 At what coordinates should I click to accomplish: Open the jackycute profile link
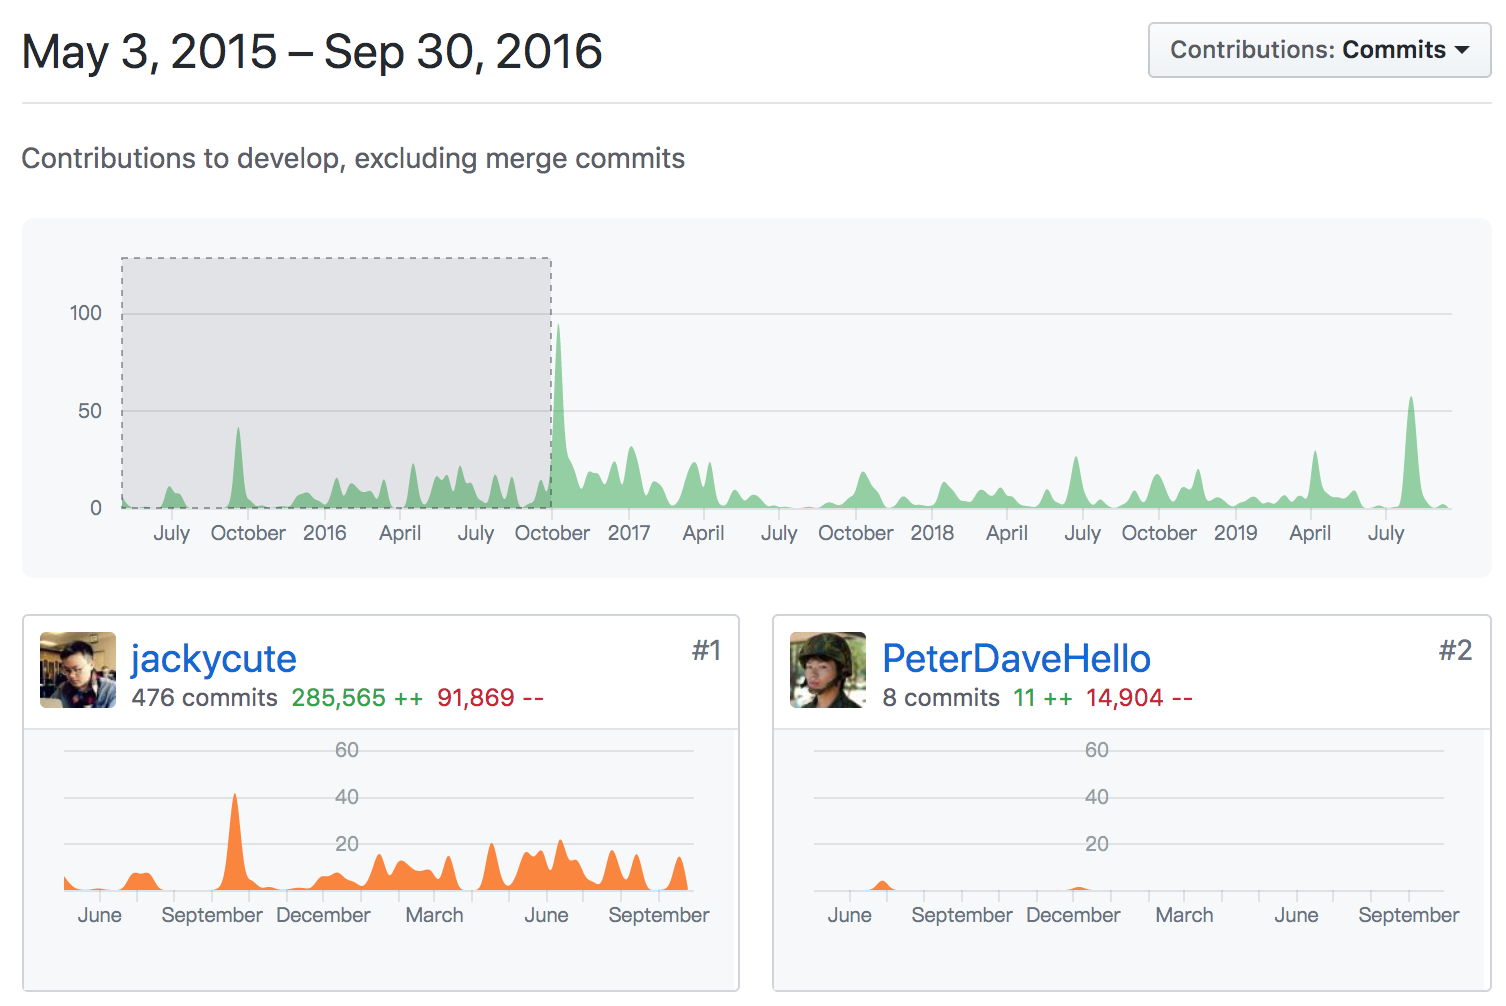click(213, 659)
